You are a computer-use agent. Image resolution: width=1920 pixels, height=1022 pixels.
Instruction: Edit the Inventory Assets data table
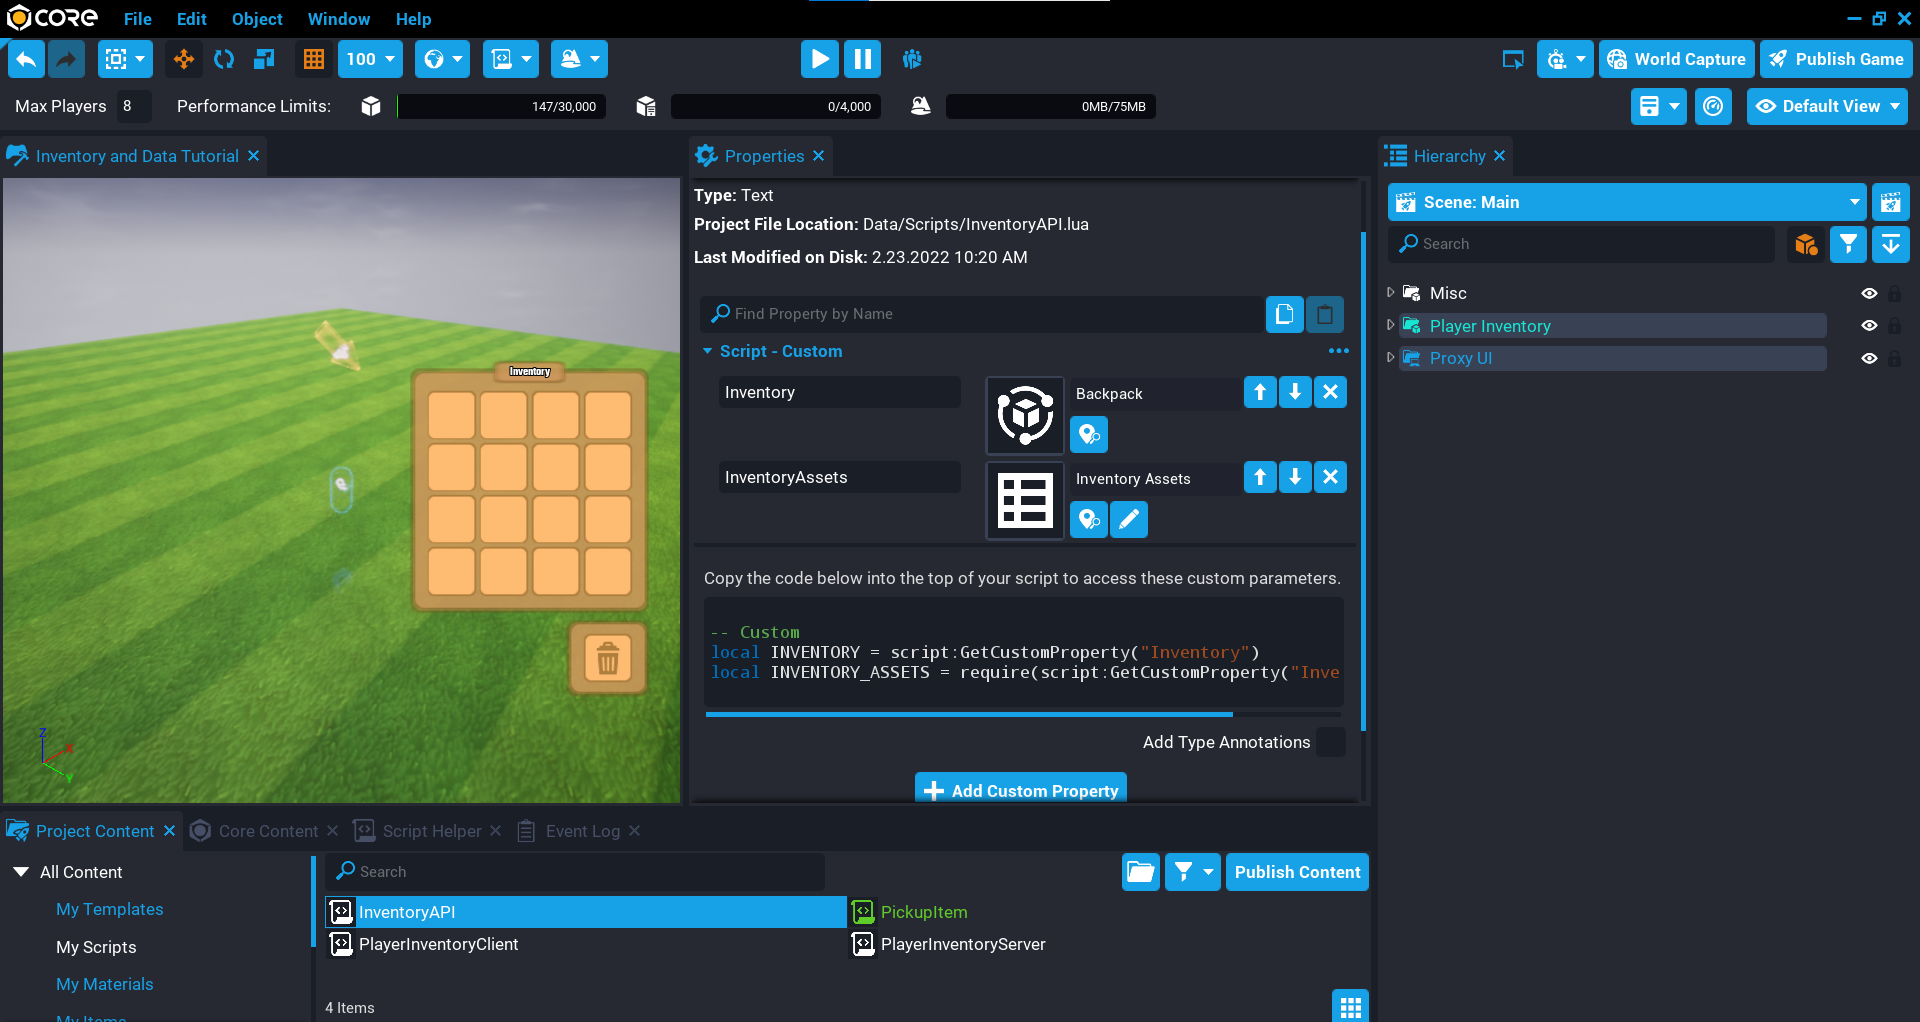coord(1129,520)
